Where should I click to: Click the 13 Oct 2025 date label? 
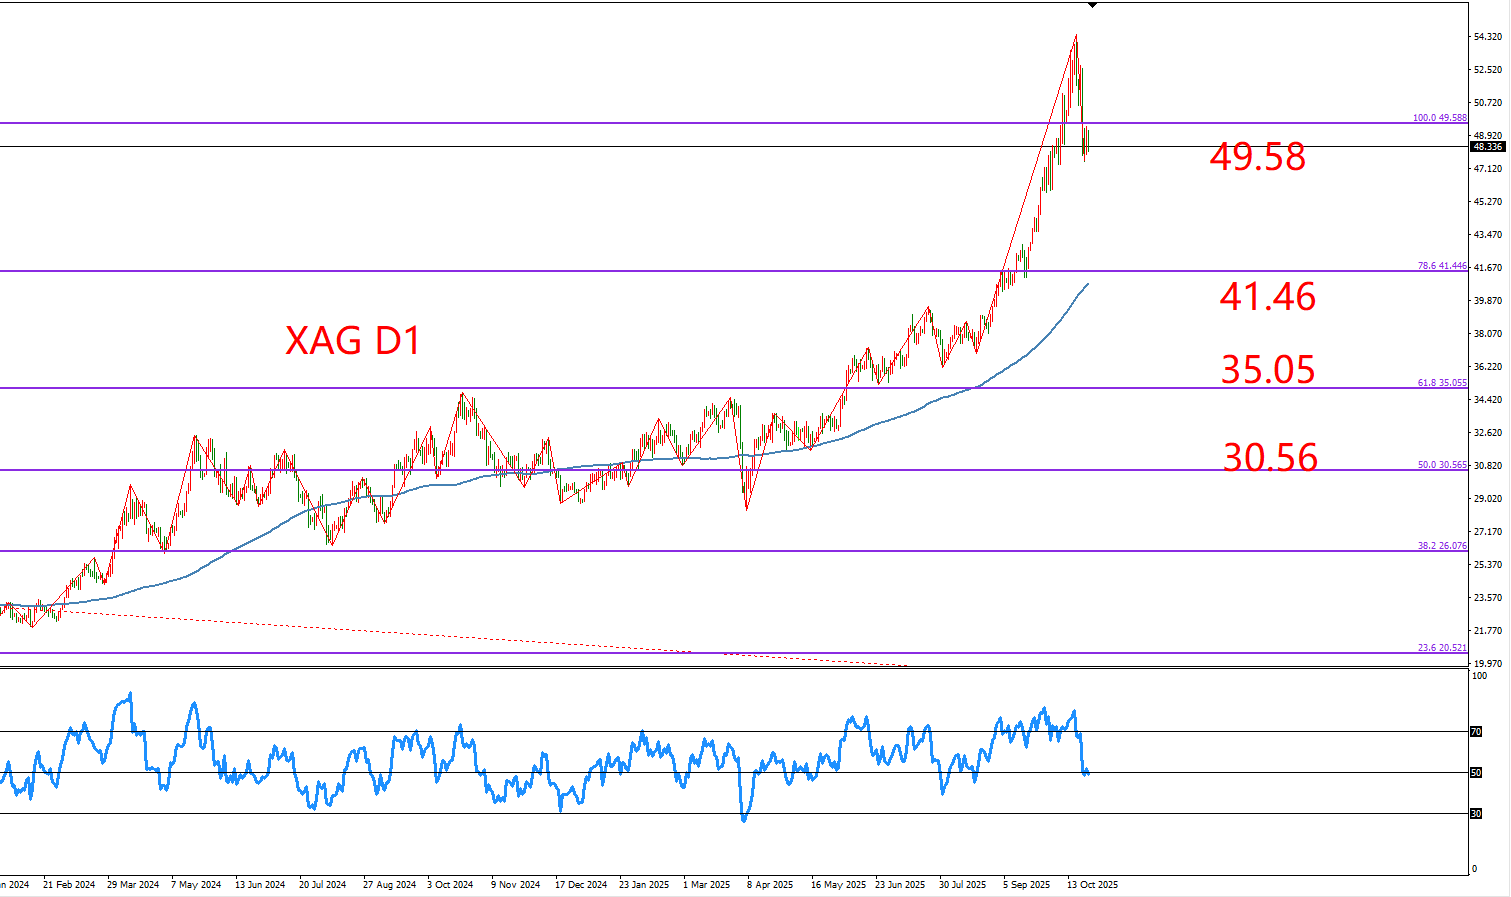(x=1092, y=885)
